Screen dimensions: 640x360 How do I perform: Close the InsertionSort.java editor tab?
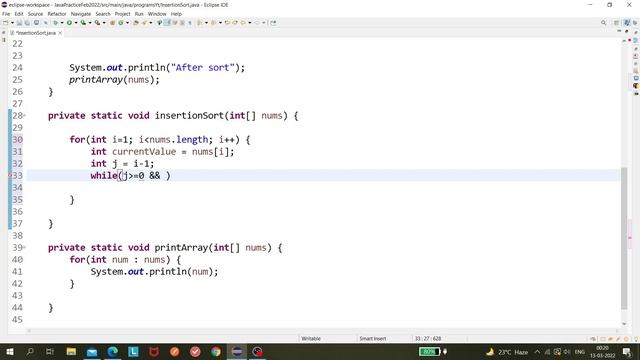coord(60,33)
